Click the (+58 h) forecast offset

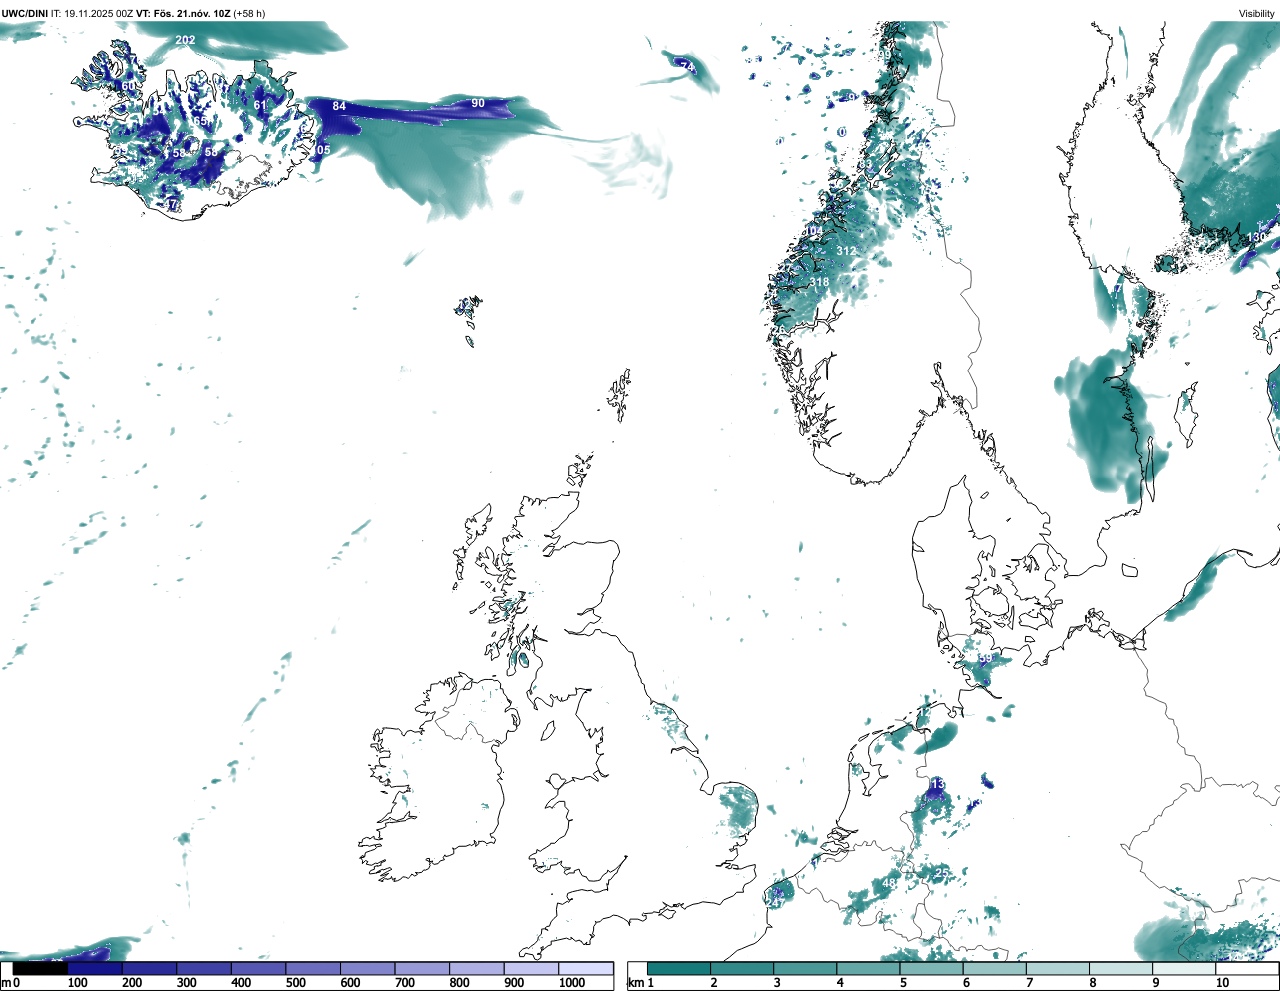pos(250,13)
